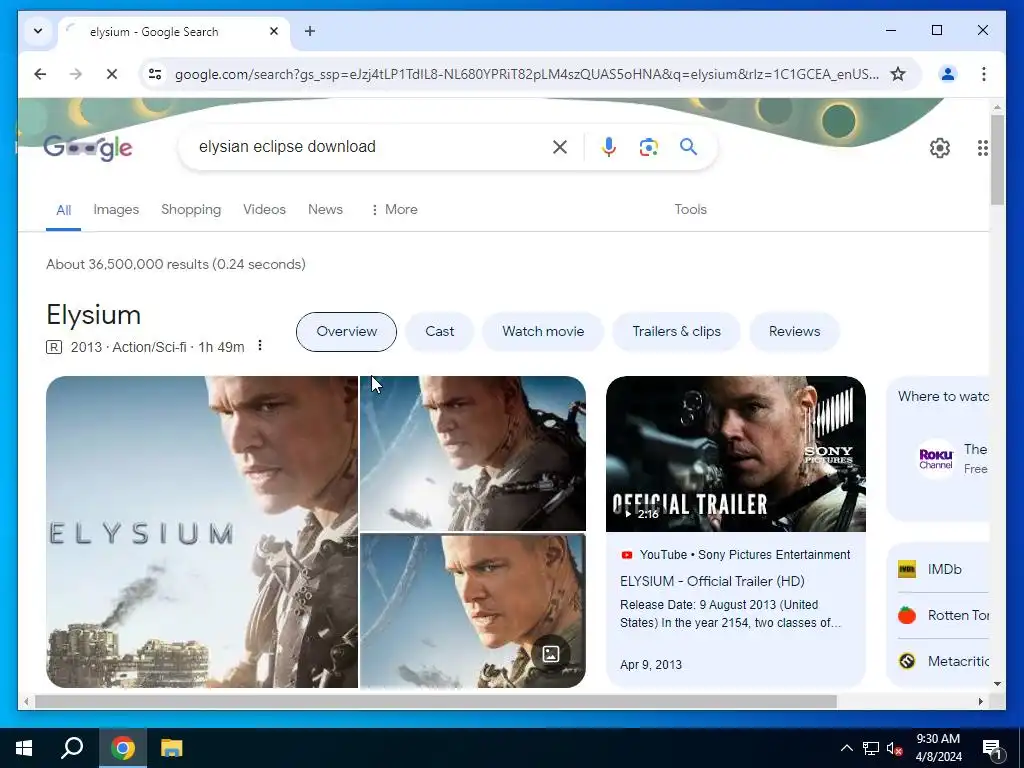Switch to the Videos tab
The height and width of the screenshot is (768, 1024).
[x=264, y=210]
